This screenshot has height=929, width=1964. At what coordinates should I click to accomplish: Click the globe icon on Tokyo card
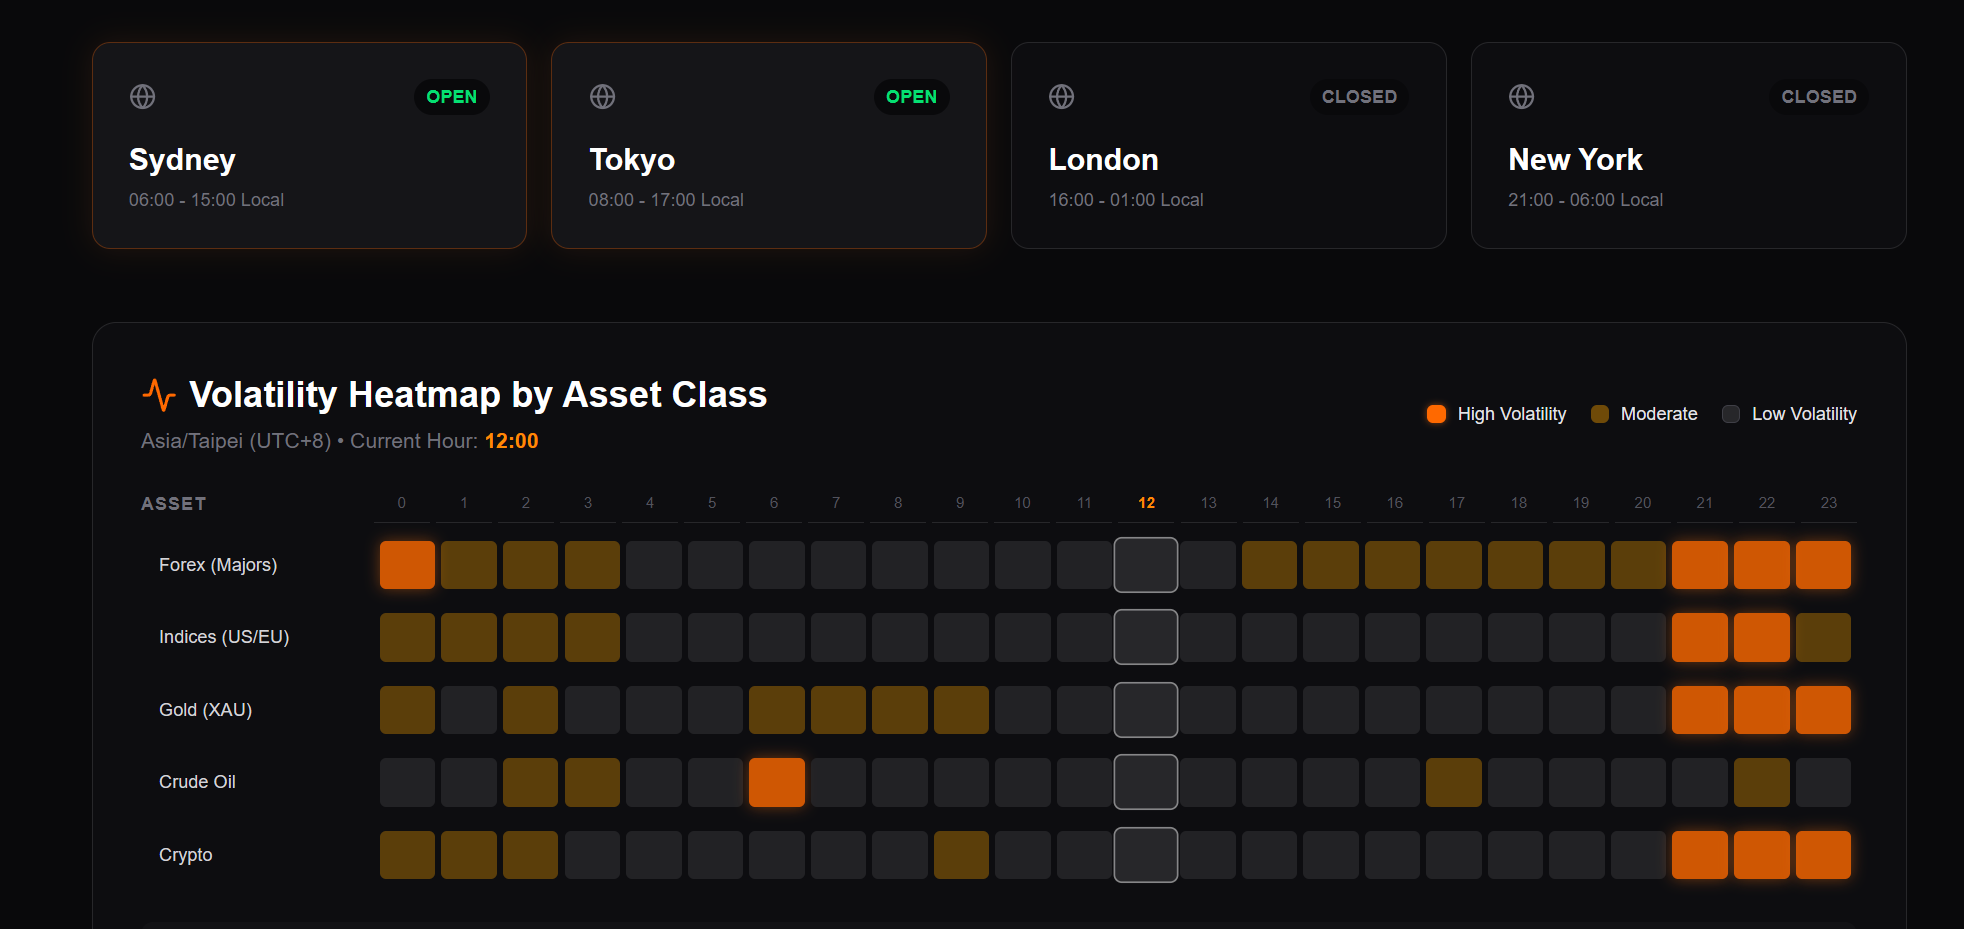click(602, 97)
